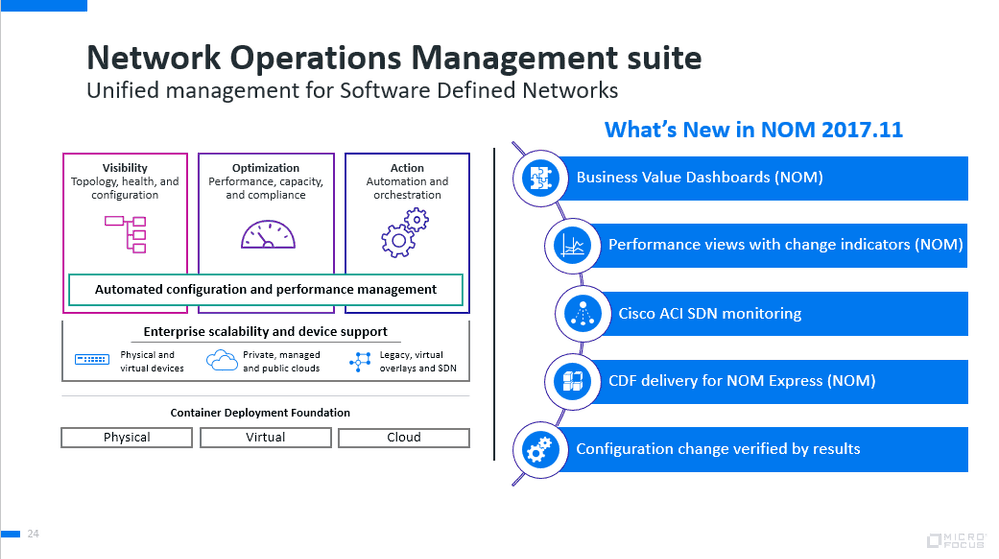Viewport: 999px width, 559px height.
Task: Click the What's New in NOM 2017.11 heading
Action: pyautogui.click(x=753, y=130)
